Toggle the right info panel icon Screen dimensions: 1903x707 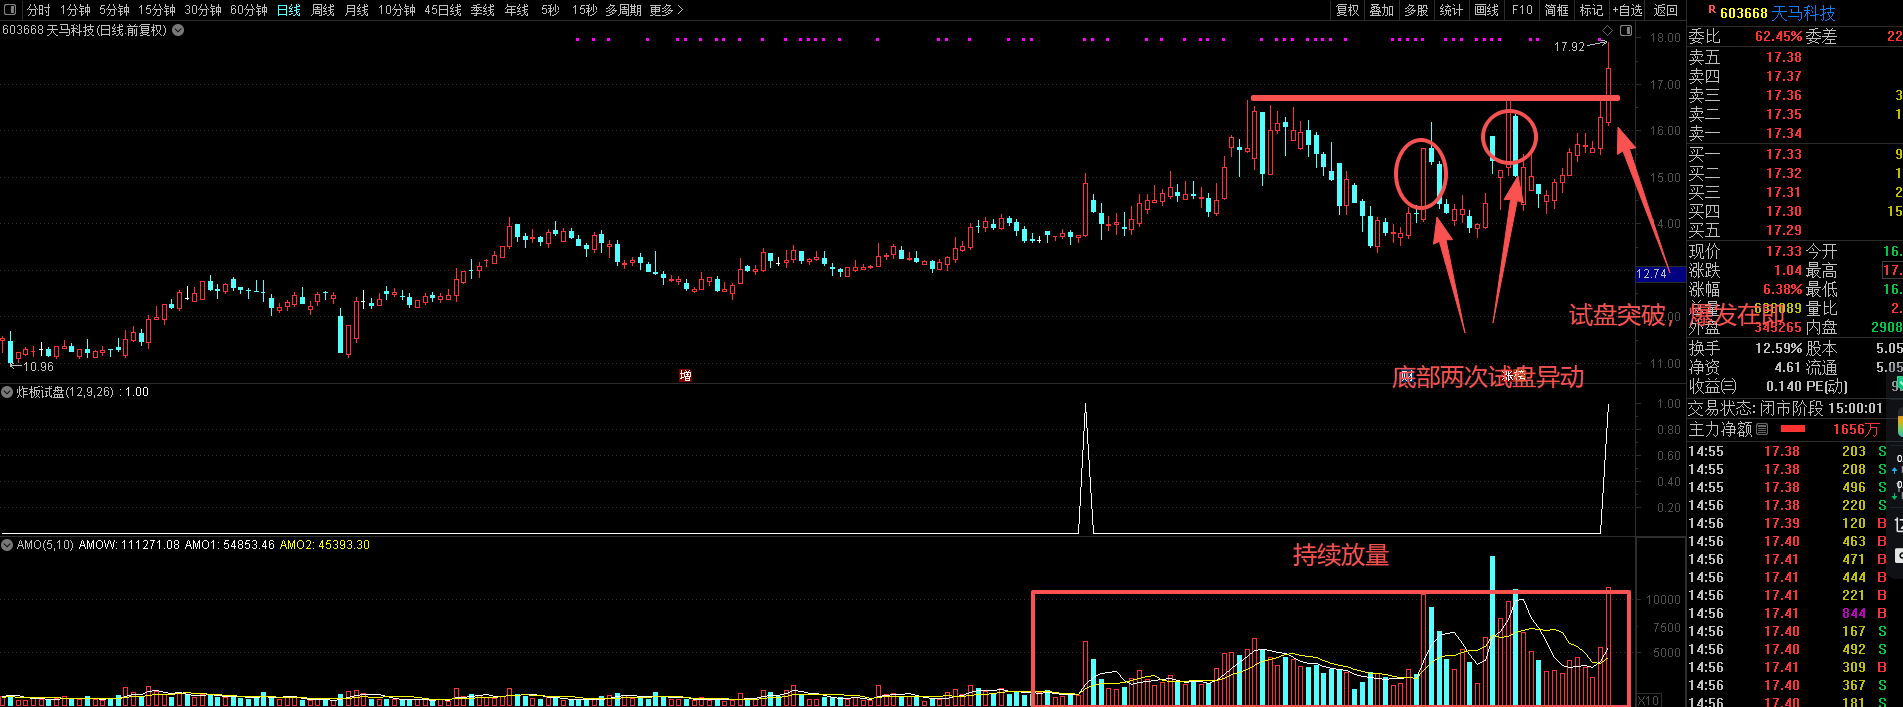pos(1626,31)
